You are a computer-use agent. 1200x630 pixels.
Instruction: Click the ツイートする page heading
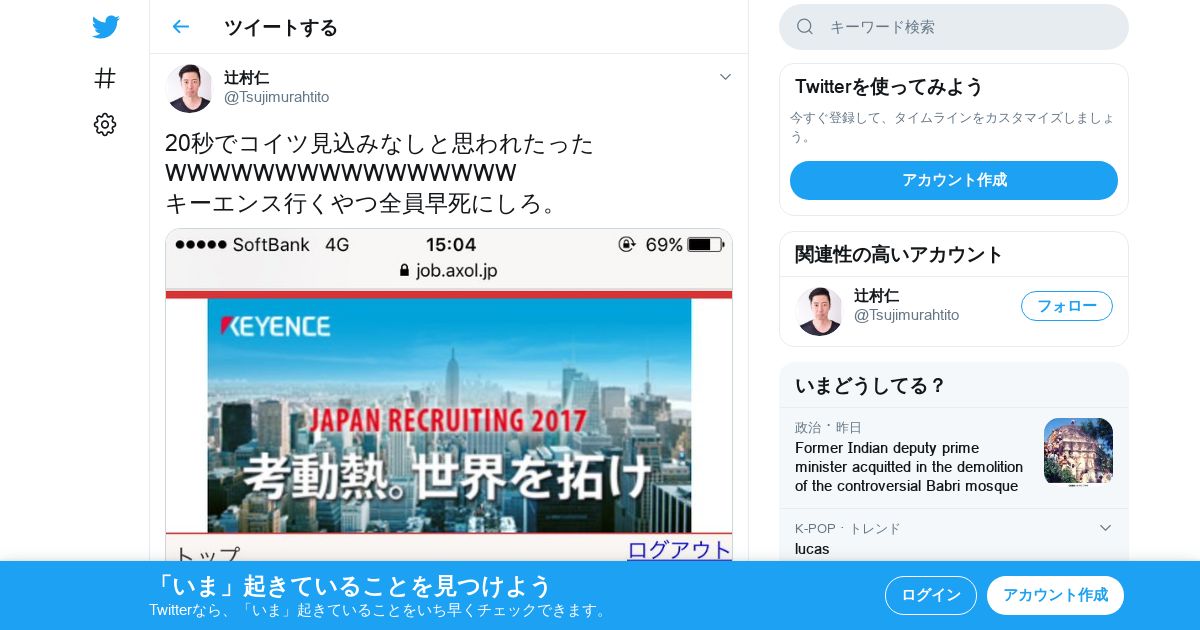(x=281, y=27)
